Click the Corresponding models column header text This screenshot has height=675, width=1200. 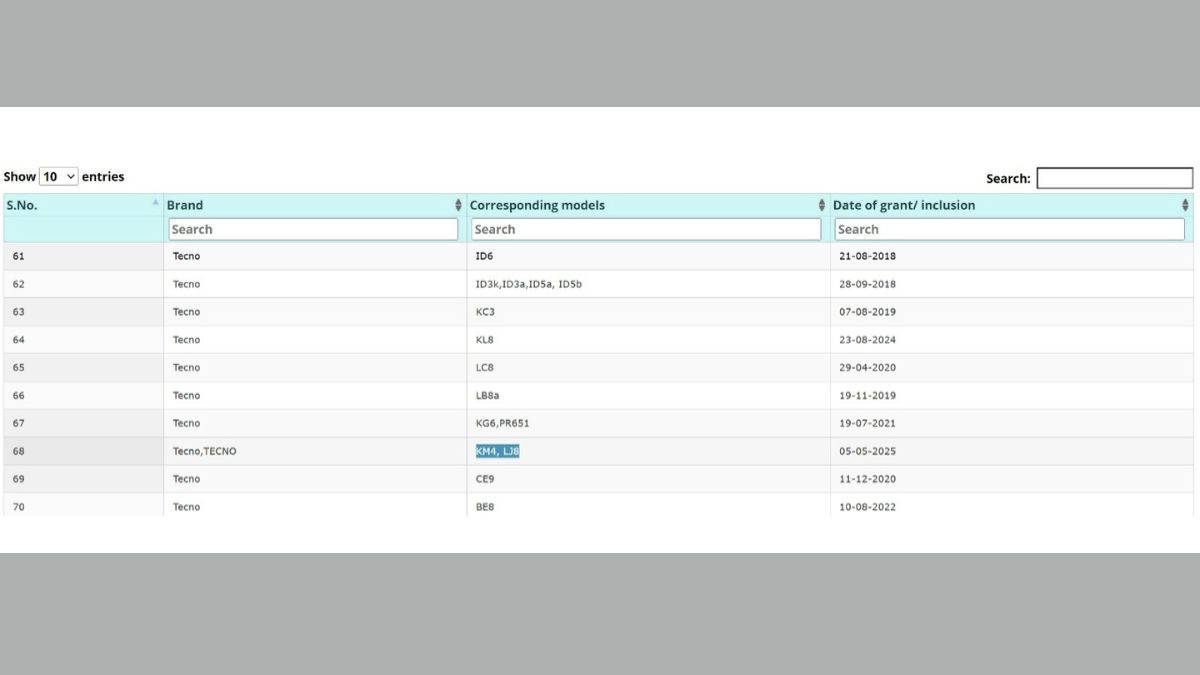(x=537, y=205)
